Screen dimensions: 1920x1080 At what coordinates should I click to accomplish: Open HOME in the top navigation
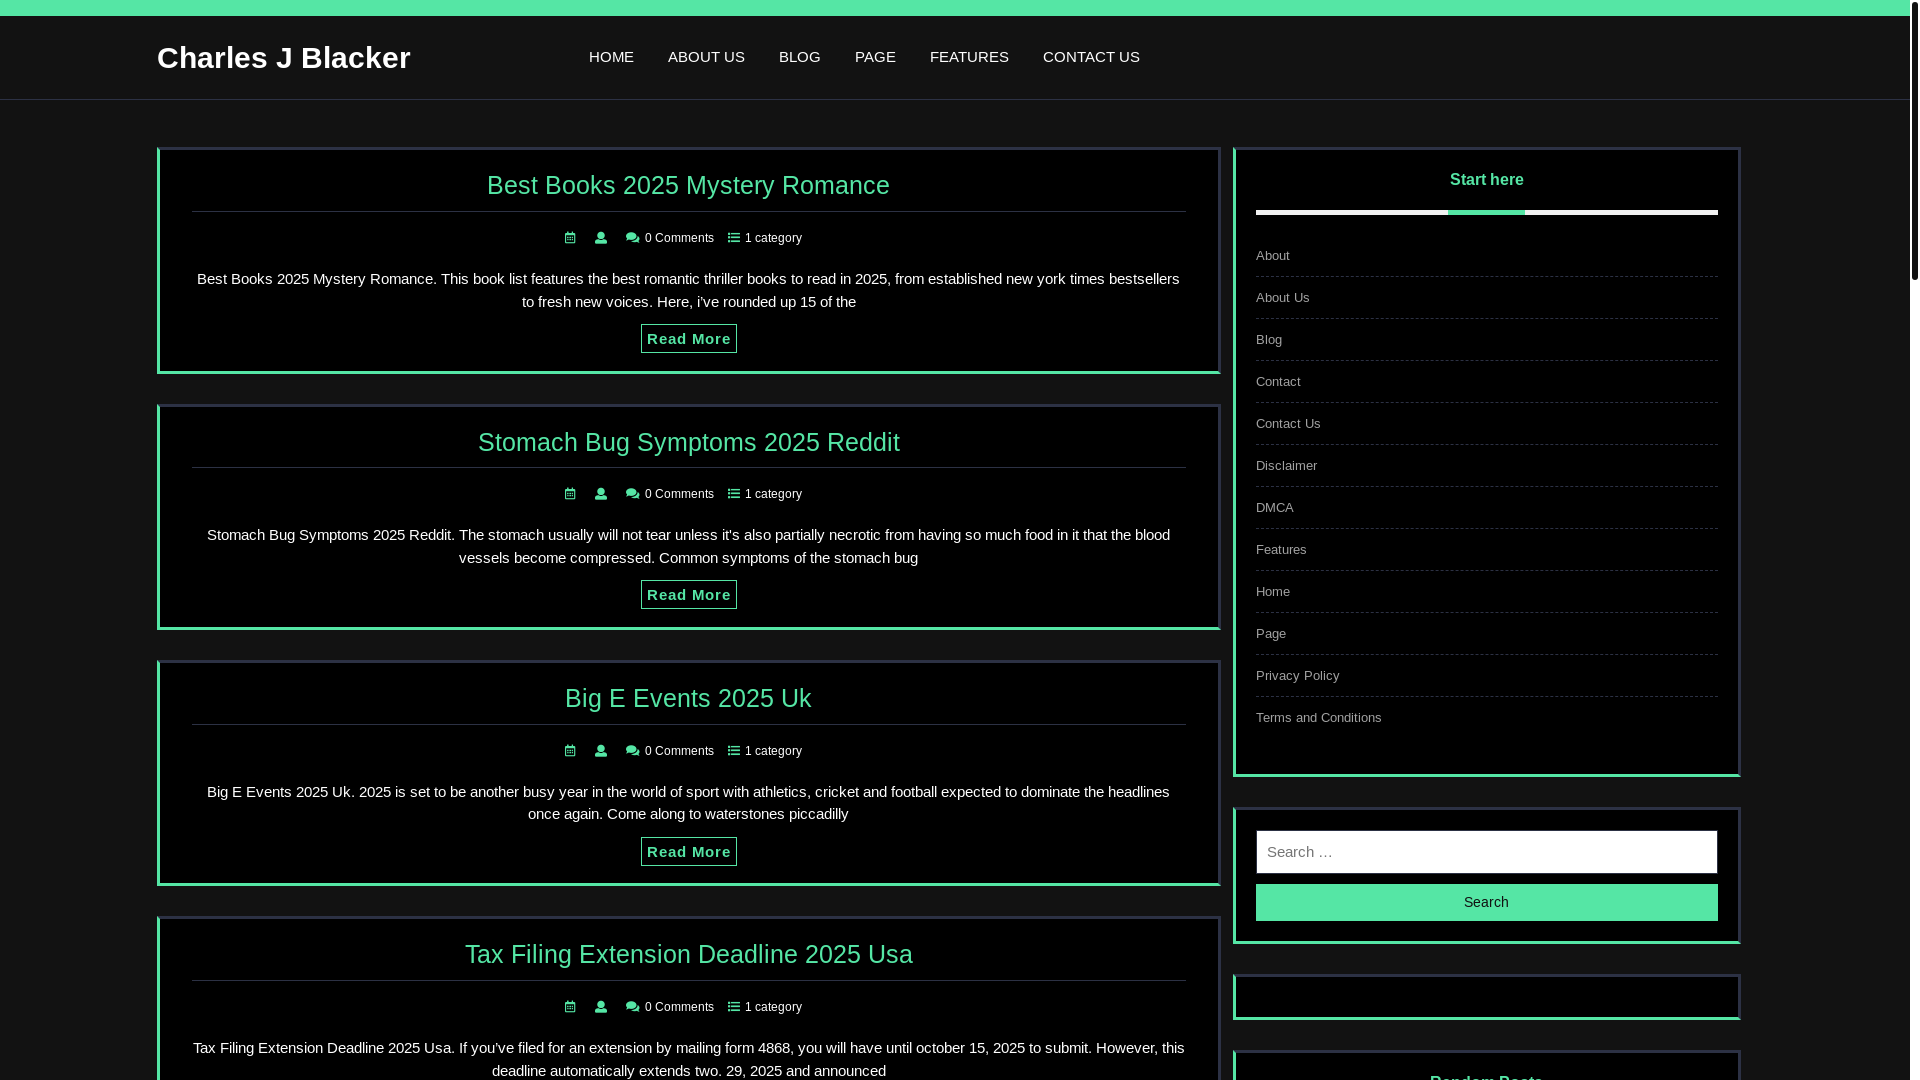(x=611, y=57)
